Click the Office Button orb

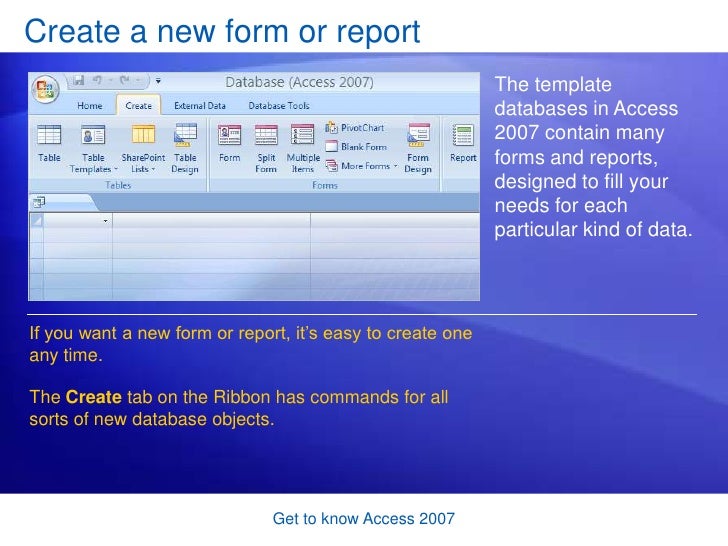pos(45,89)
